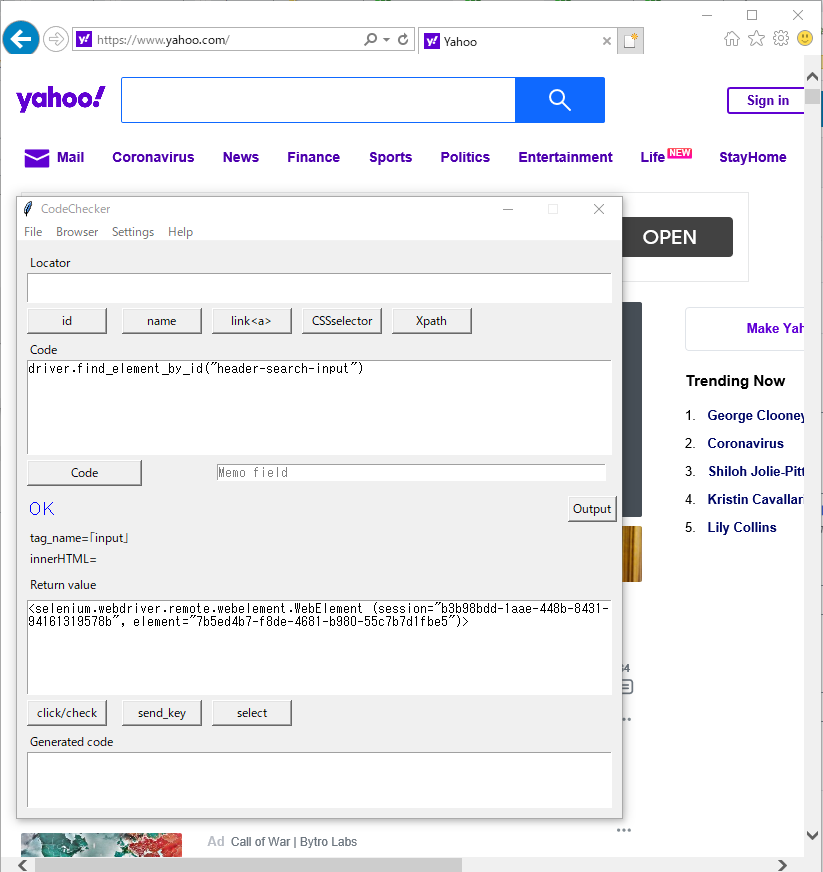Click the OK status text
Image resolution: width=823 pixels, height=872 pixels.
42,509
